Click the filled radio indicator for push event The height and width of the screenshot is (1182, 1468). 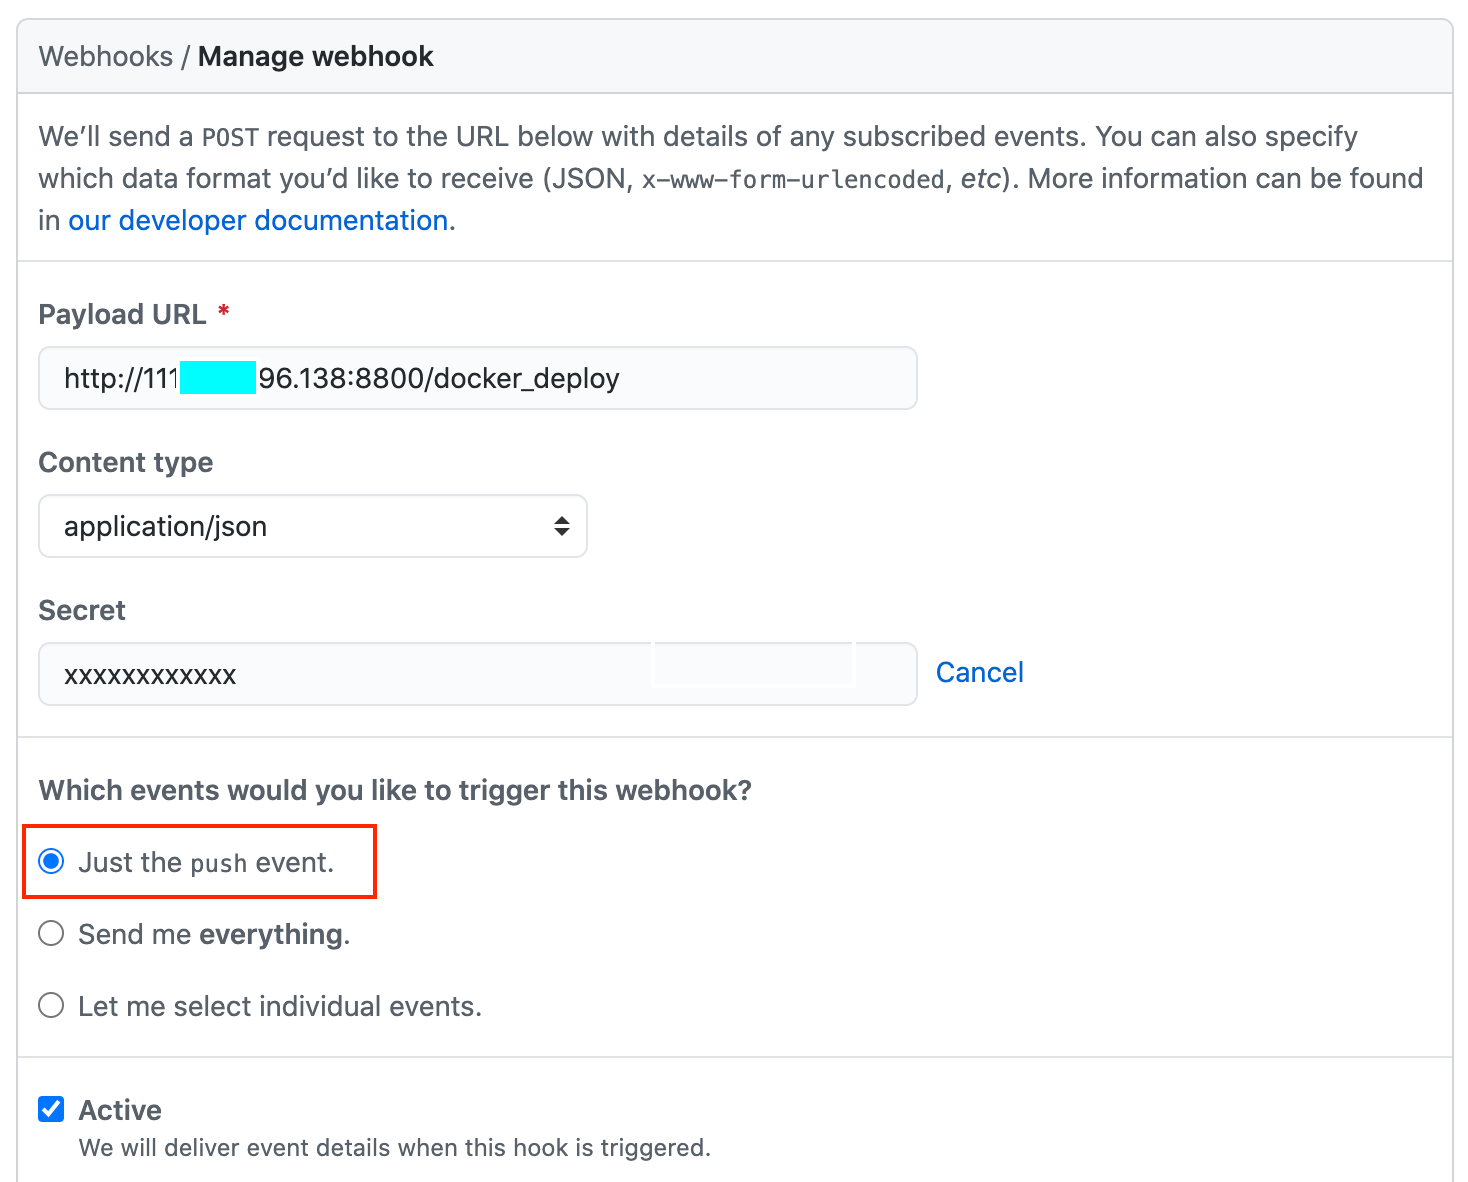[x=51, y=861]
